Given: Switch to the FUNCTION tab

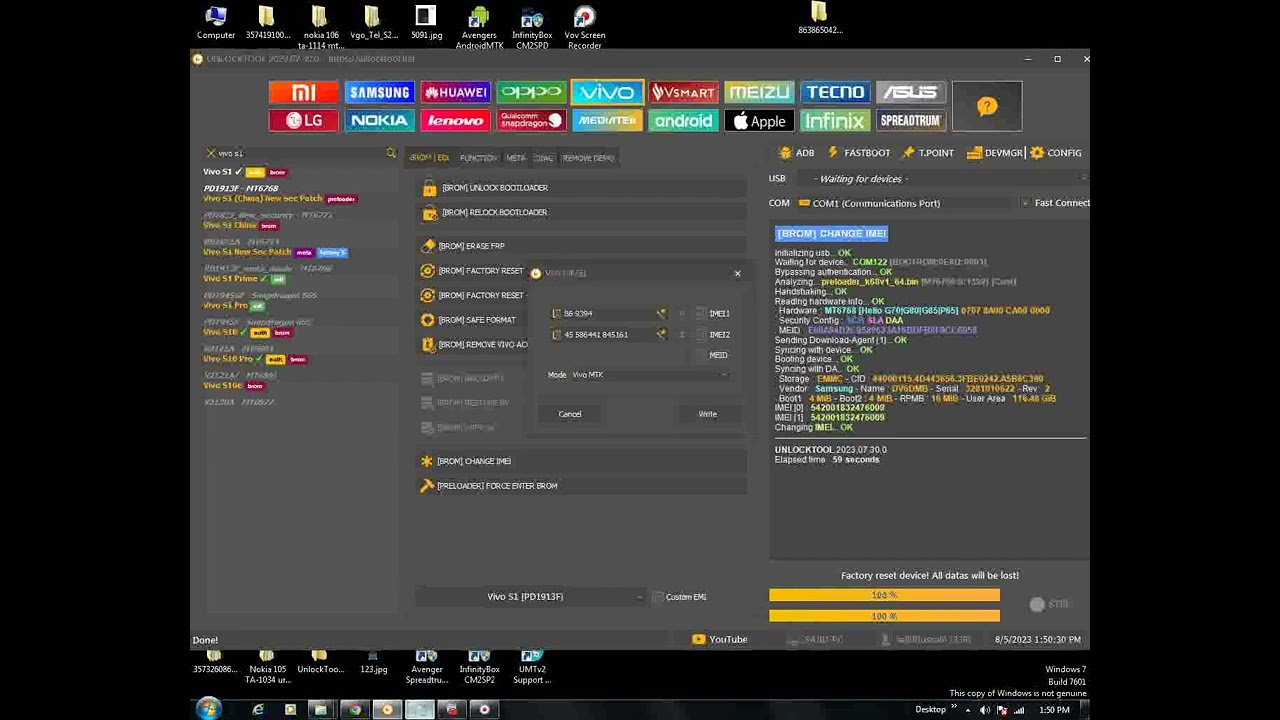Looking at the screenshot, I should pos(478,158).
